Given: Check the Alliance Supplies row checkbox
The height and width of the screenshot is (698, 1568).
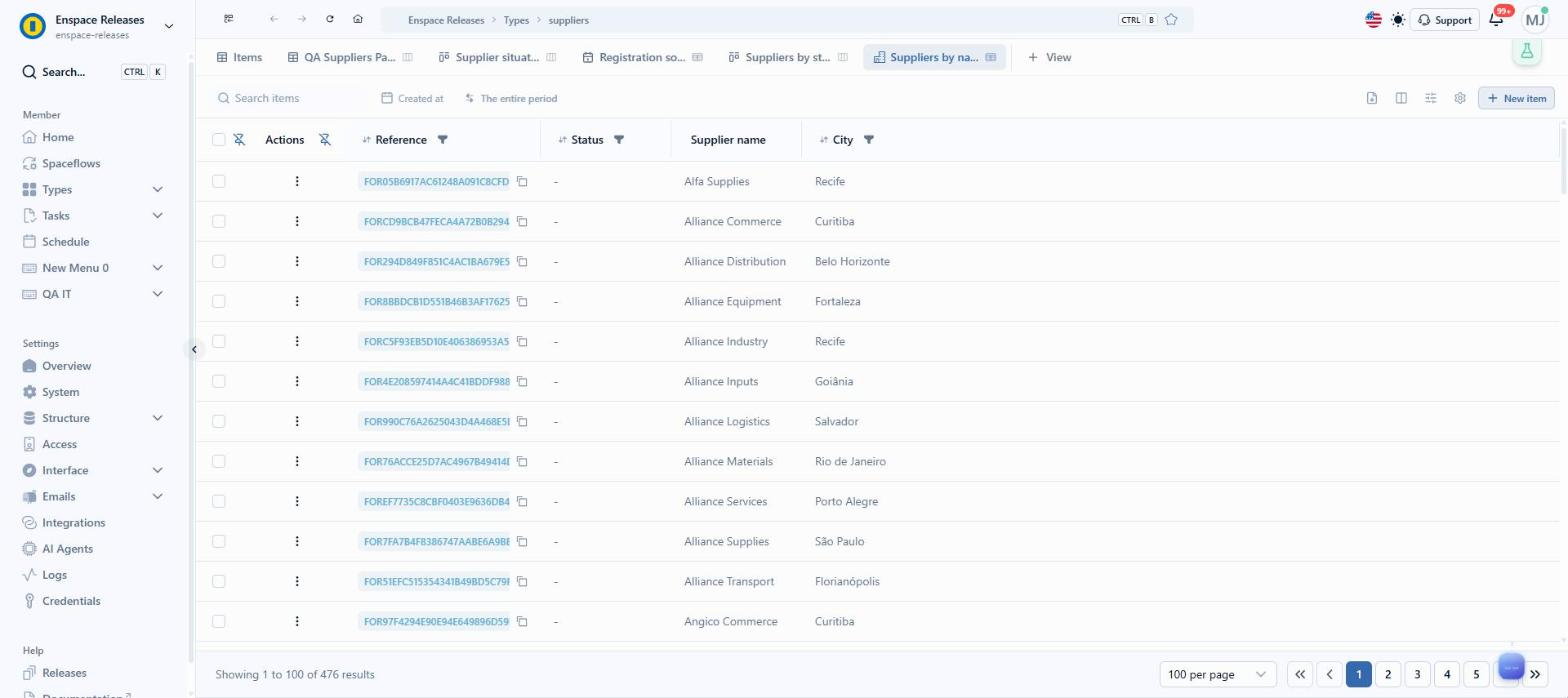Looking at the screenshot, I should [x=219, y=541].
